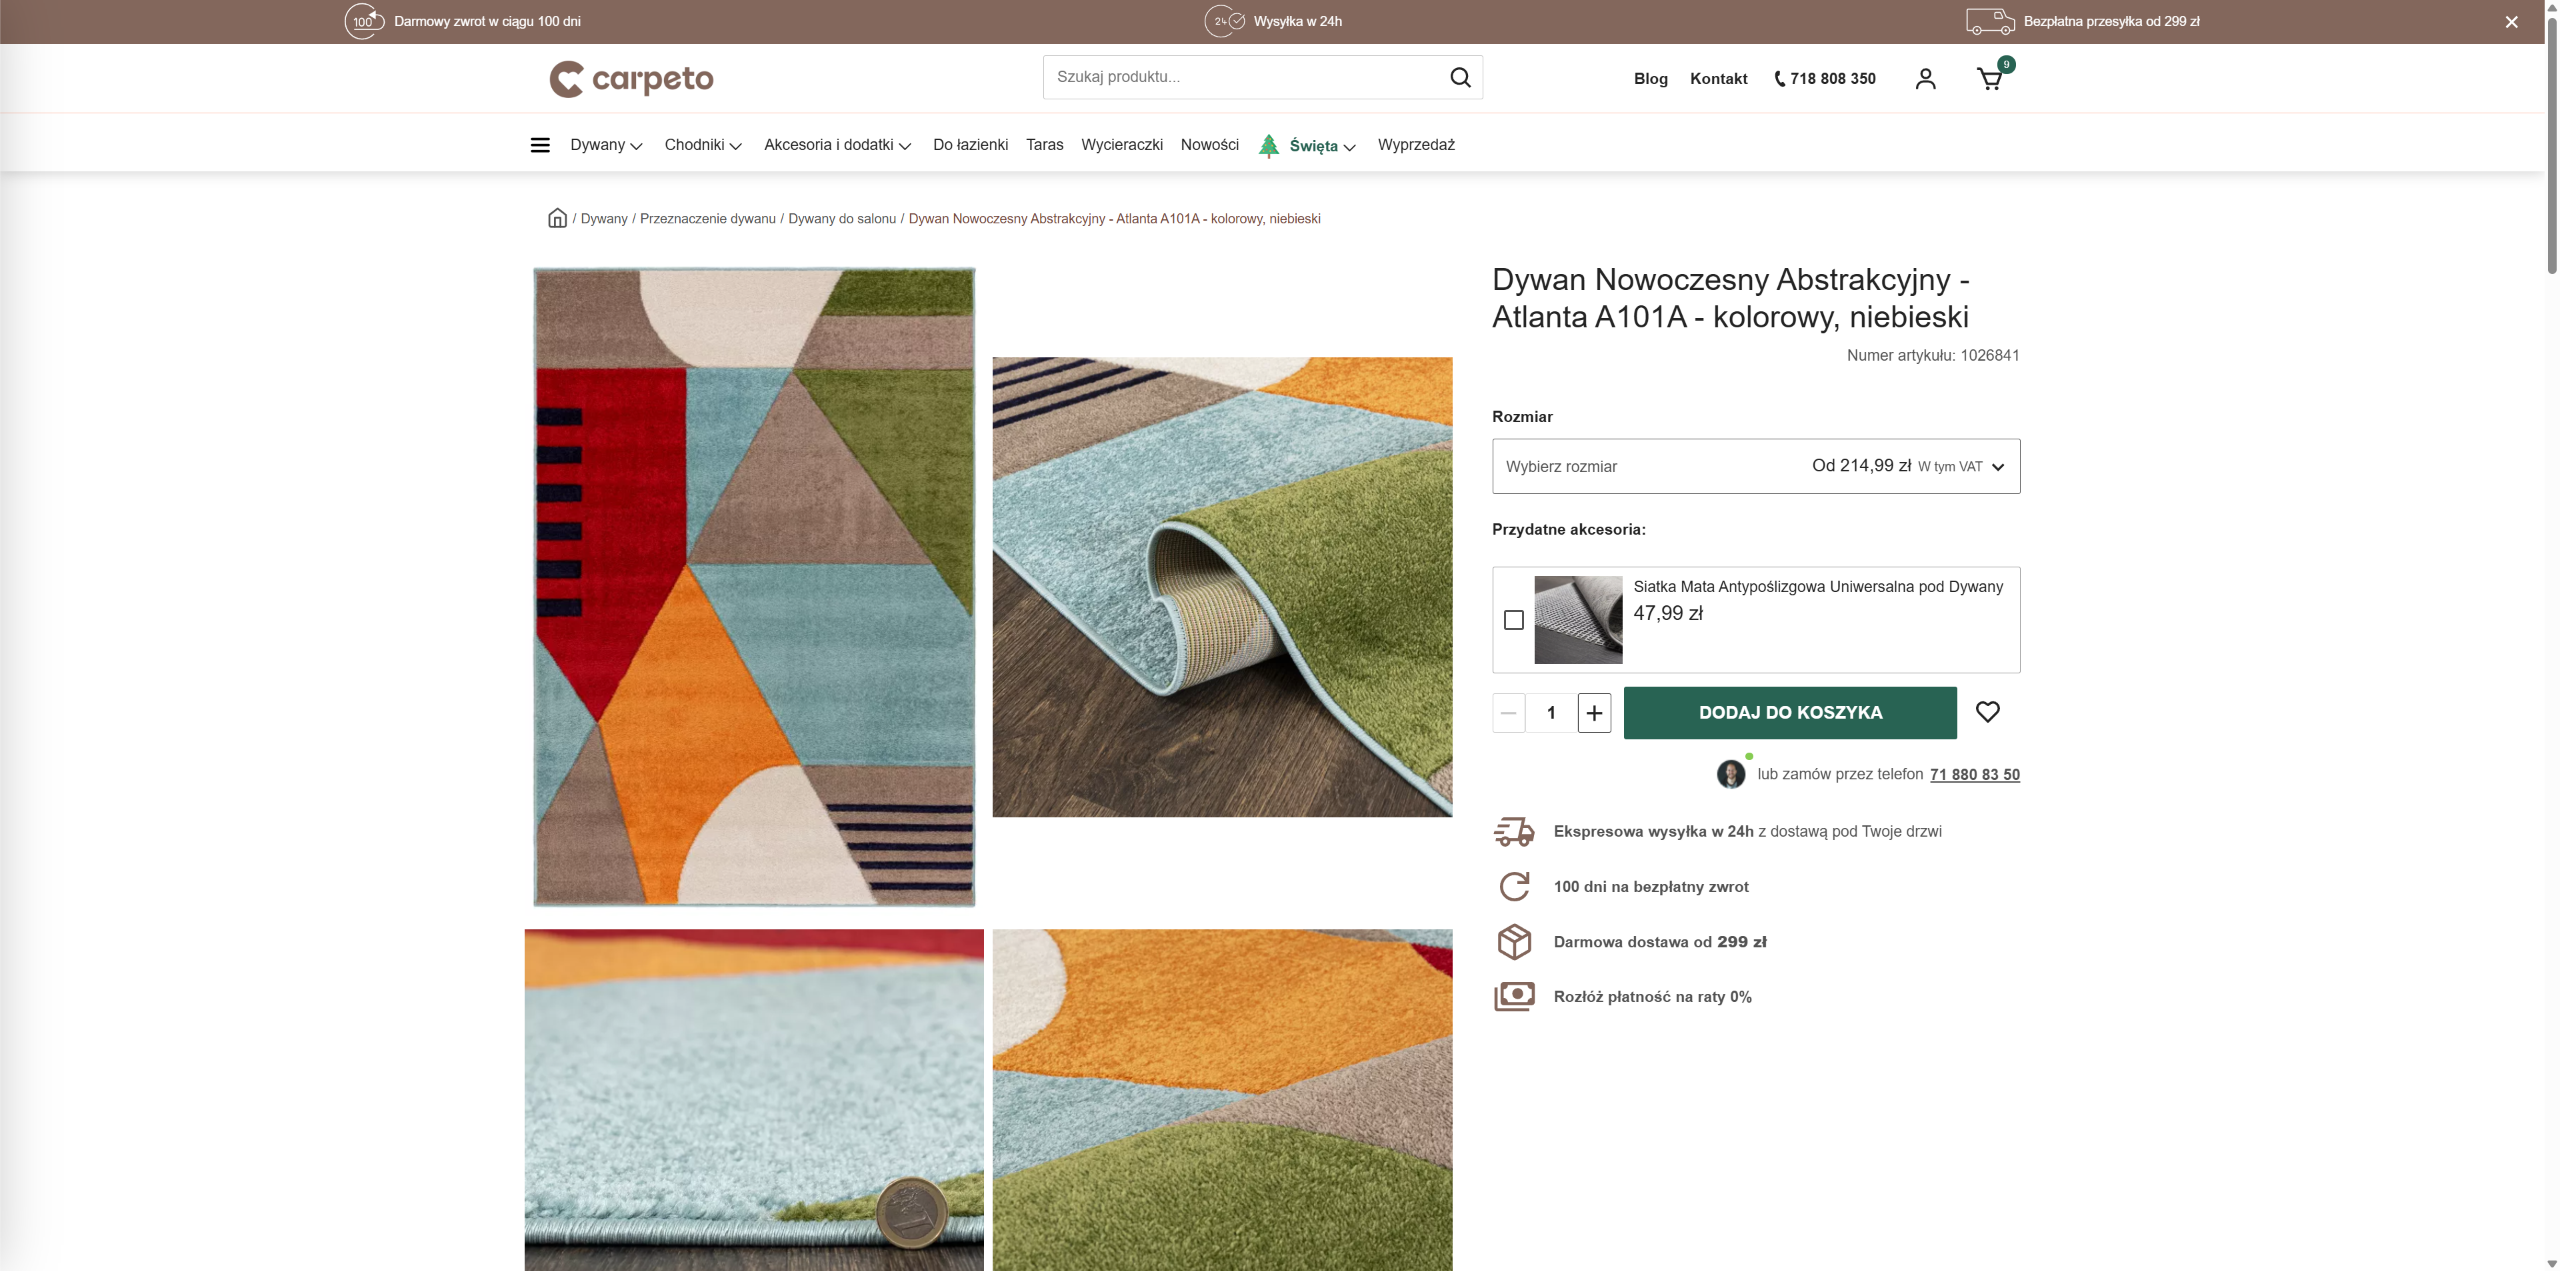
Task: Open the shopping cart icon
Action: pos(1990,79)
